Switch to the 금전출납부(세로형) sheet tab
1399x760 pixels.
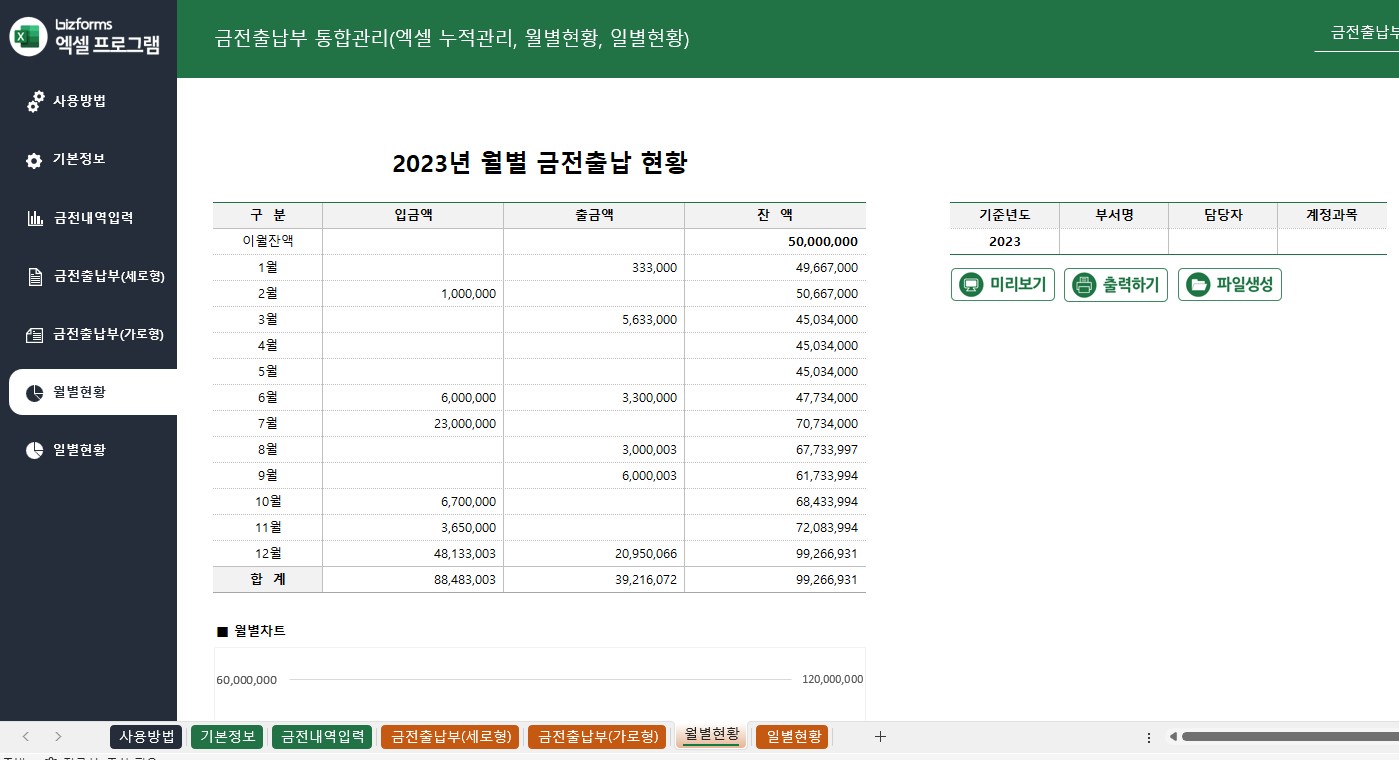450,737
